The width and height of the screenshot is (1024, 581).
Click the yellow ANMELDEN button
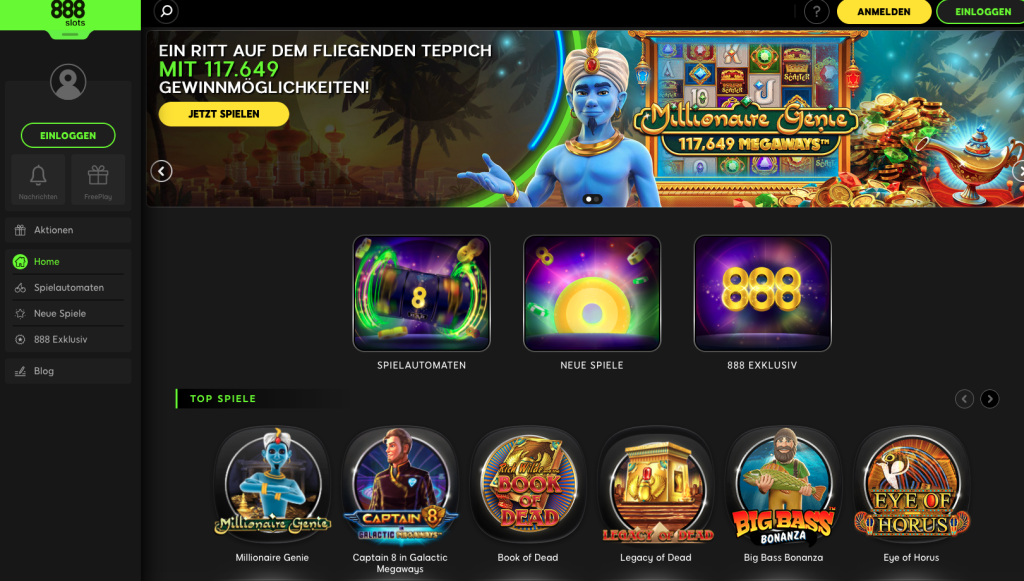pos(884,12)
